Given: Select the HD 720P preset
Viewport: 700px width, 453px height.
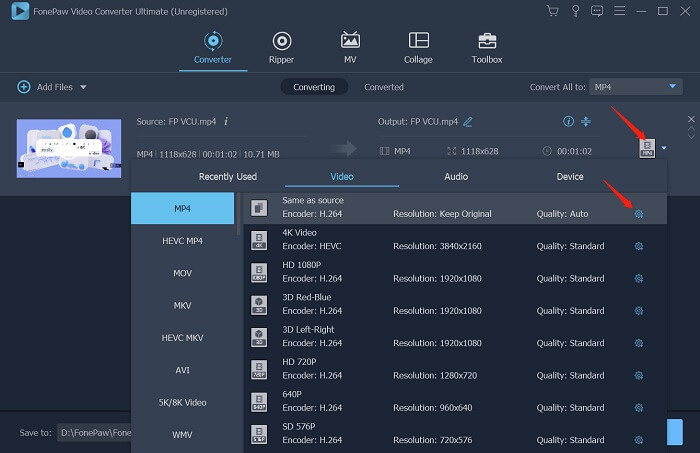Looking at the screenshot, I should (455, 370).
